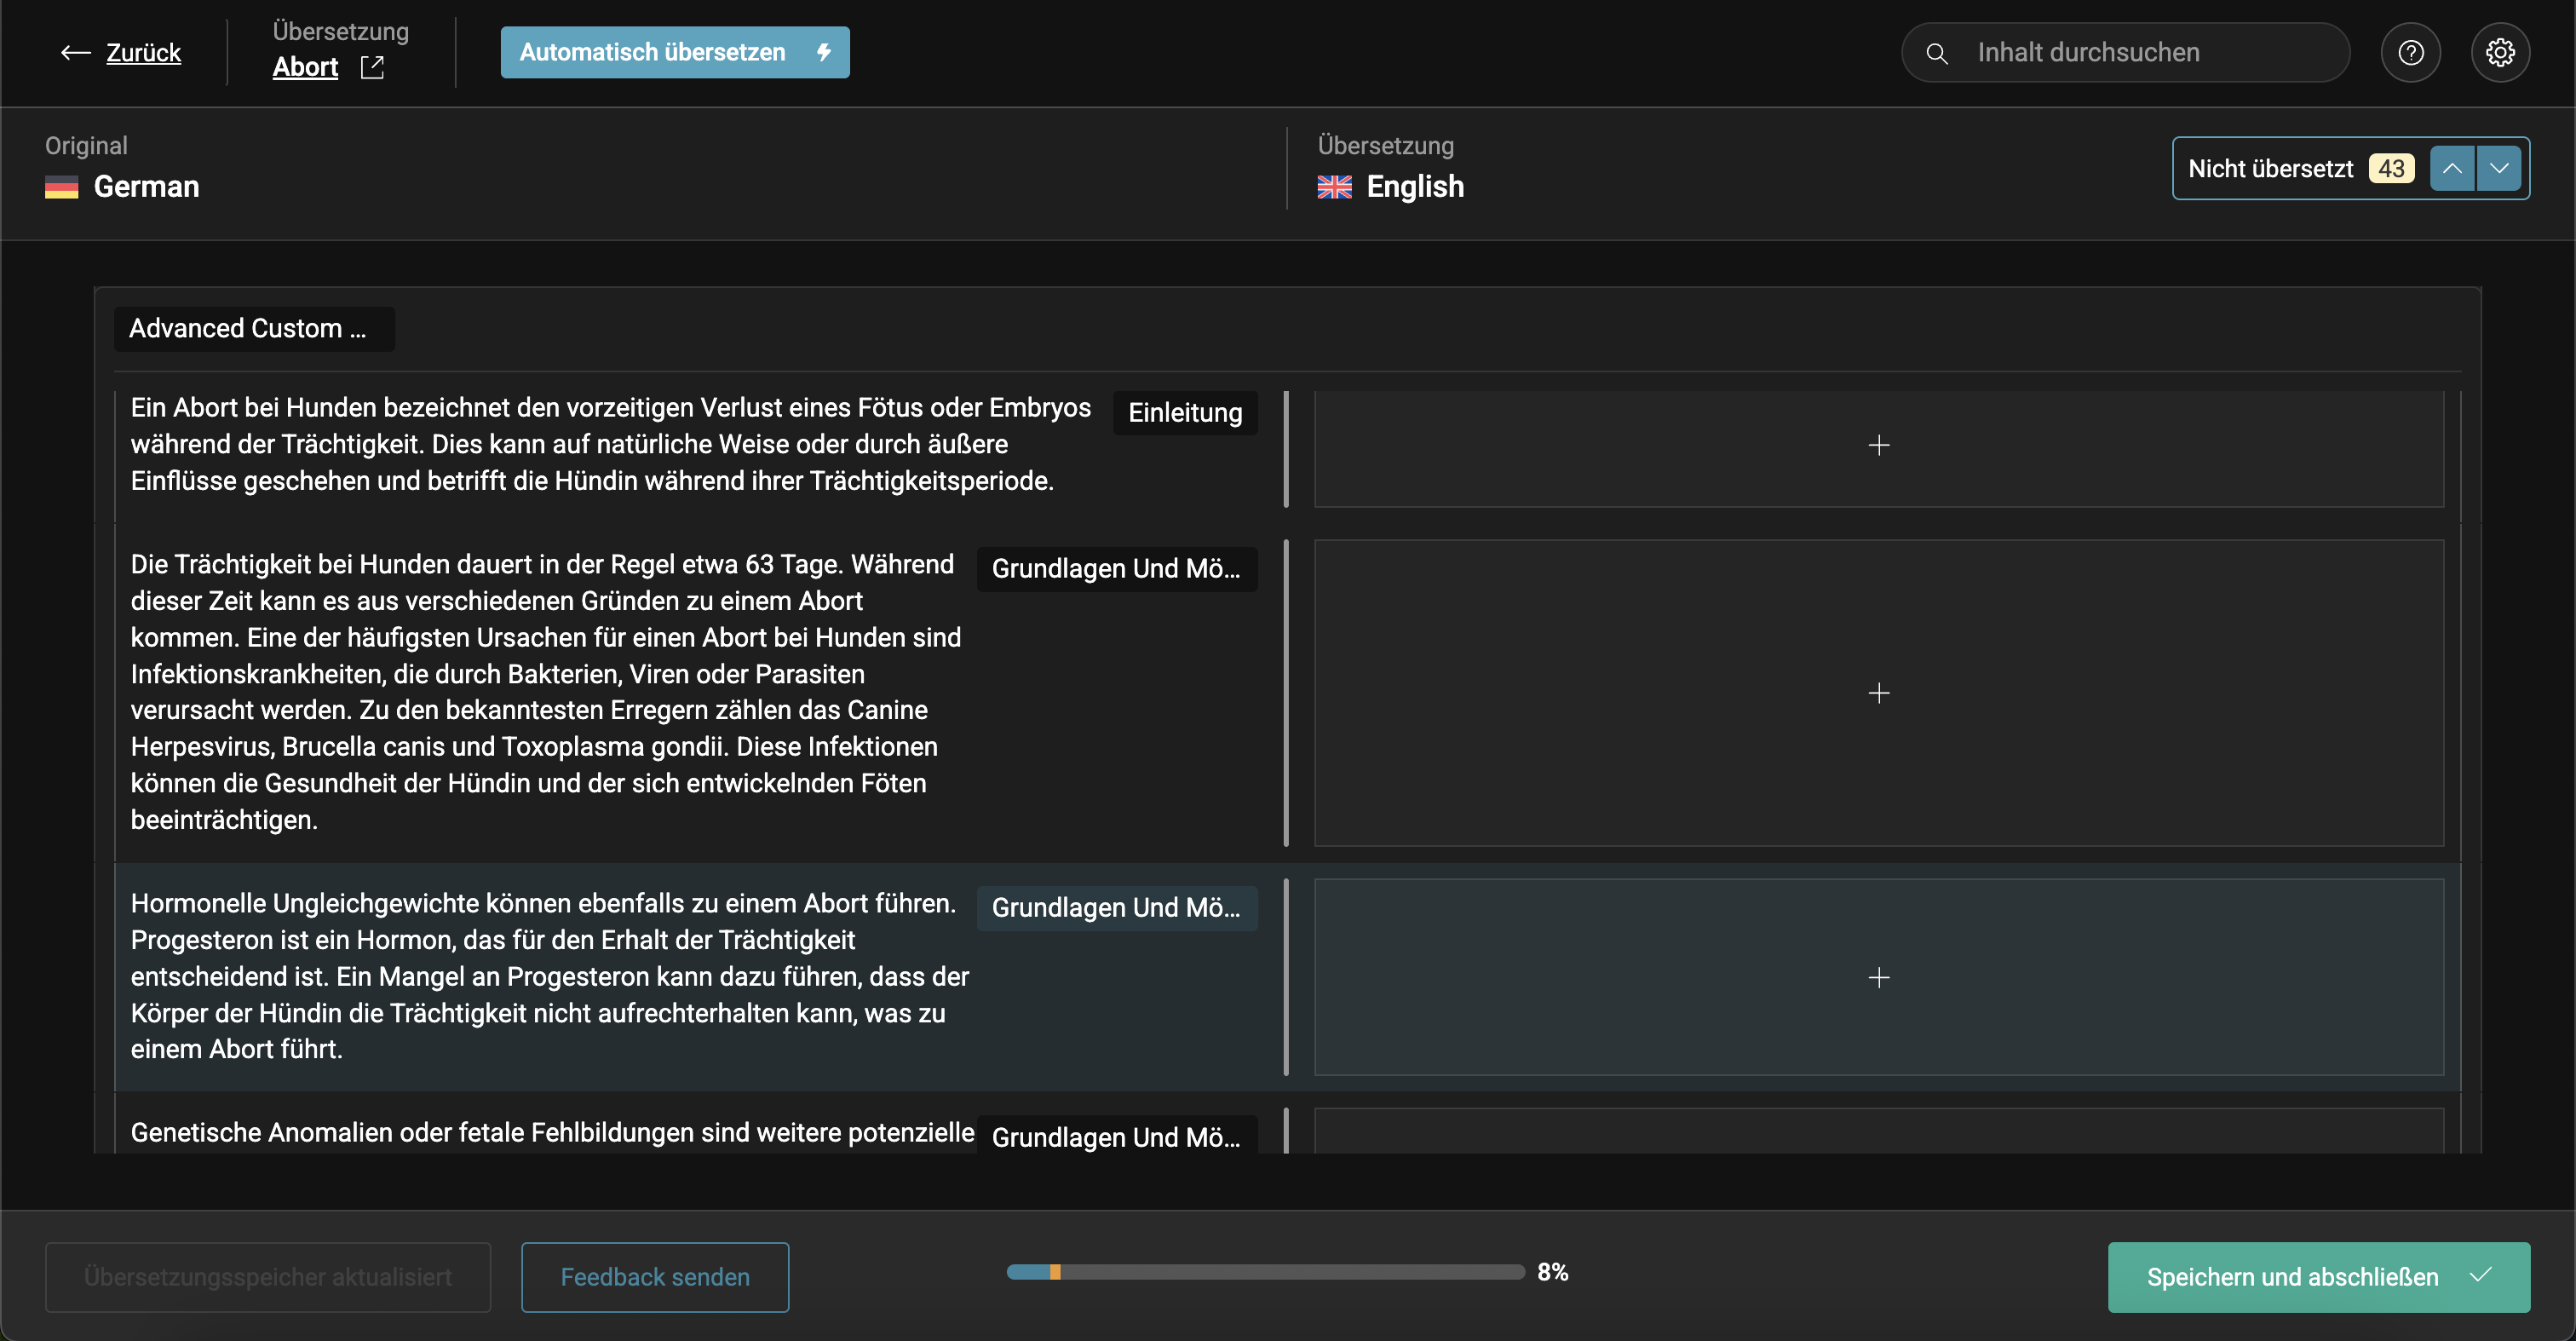
Task: Open the settings gear icon
Action: [x=2500, y=53]
